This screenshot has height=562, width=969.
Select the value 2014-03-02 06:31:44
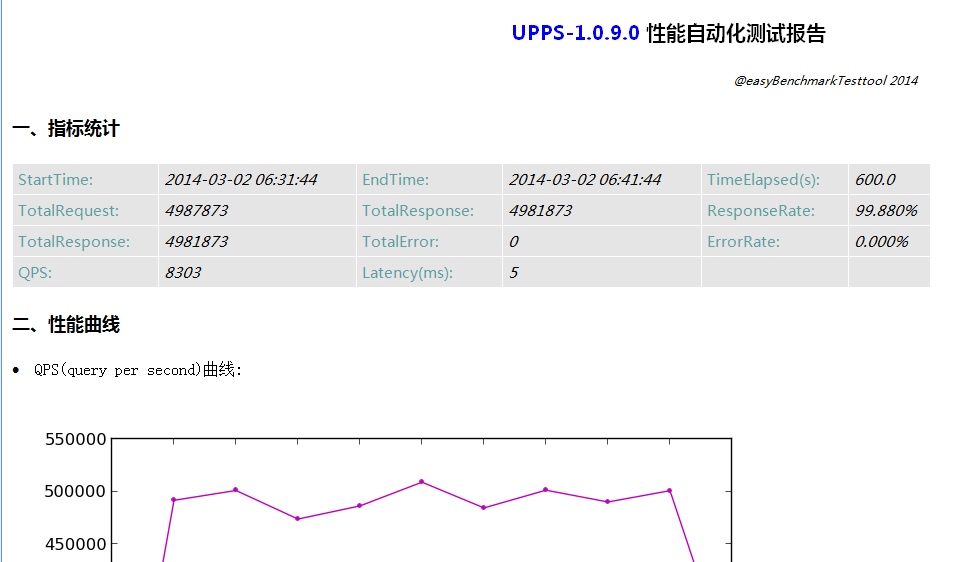[241, 179]
